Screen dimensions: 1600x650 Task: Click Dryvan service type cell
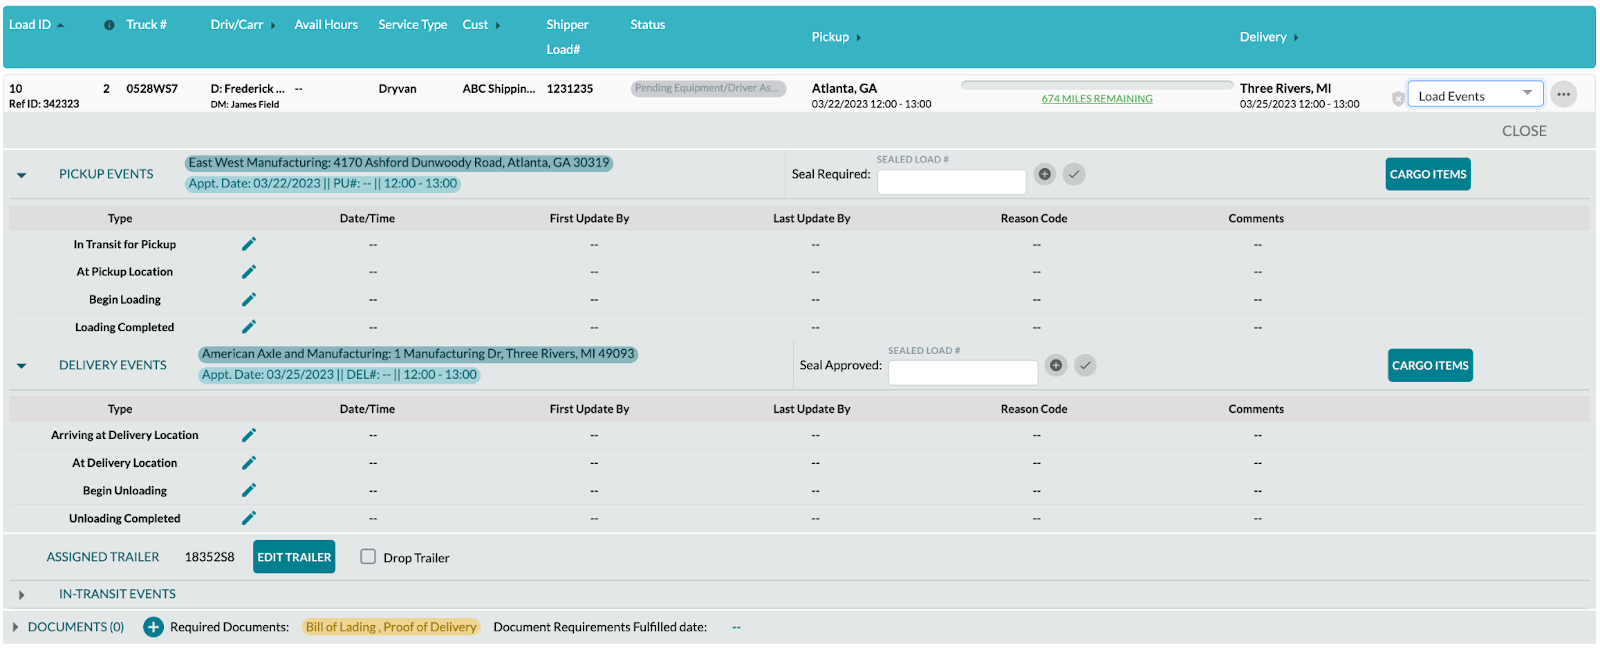tap(397, 89)
